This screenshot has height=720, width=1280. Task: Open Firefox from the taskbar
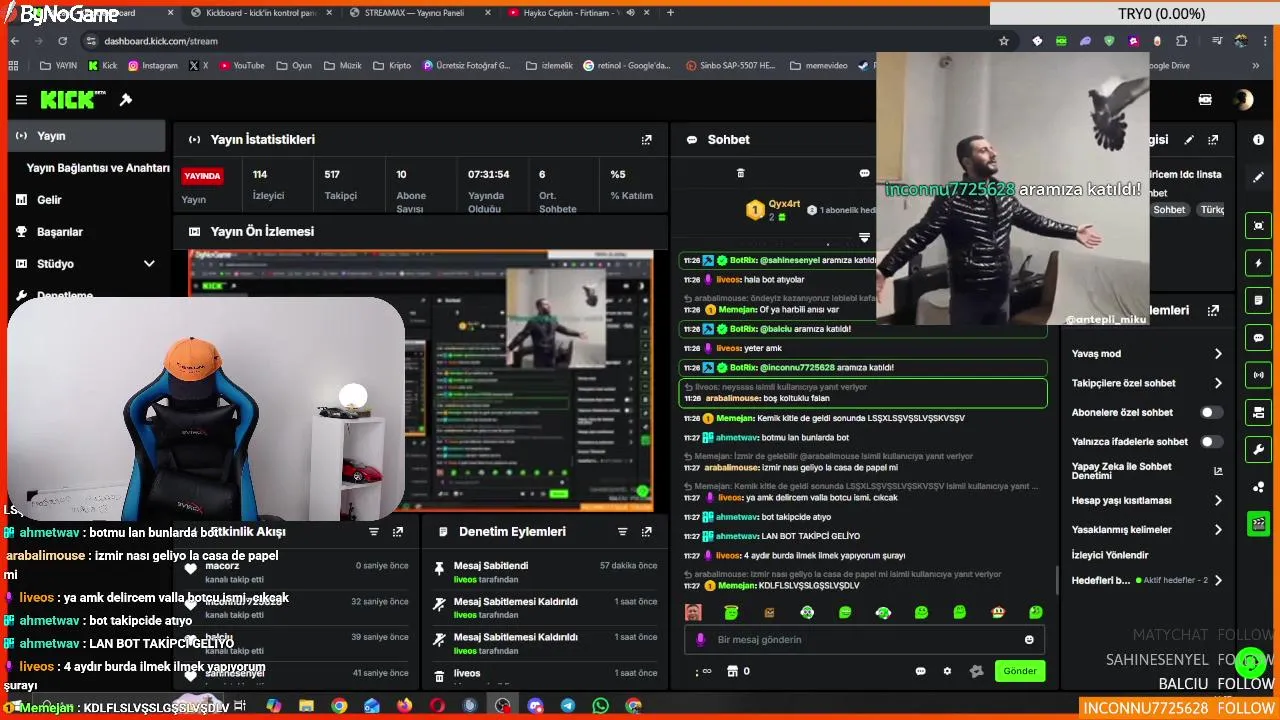[x=404, y=706]
